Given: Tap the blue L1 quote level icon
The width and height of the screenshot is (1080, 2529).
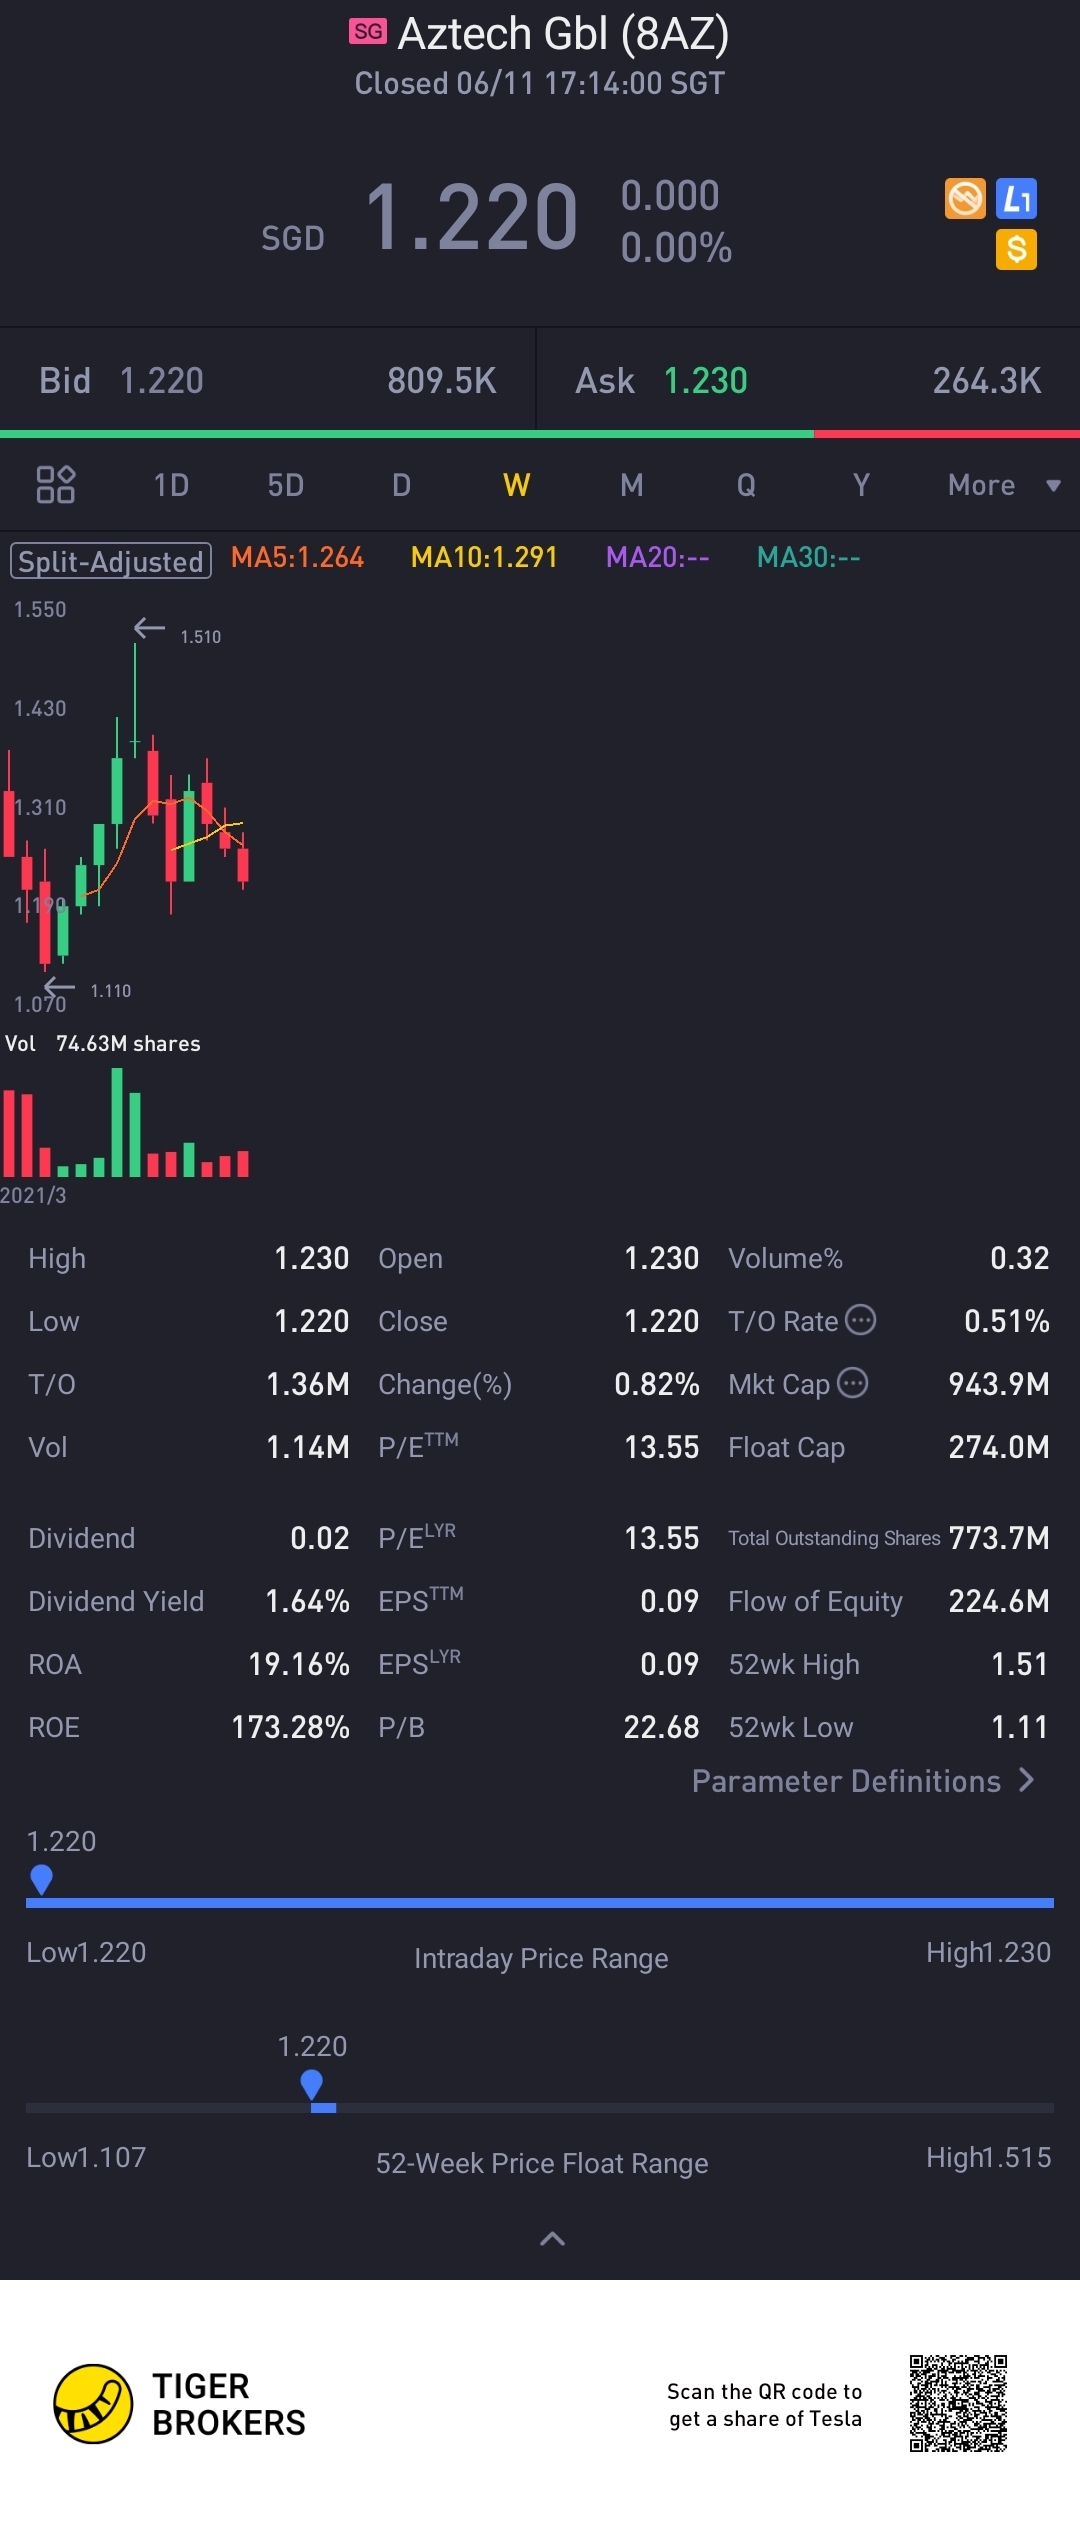Looking at the screenshot, I should 1016,198.
